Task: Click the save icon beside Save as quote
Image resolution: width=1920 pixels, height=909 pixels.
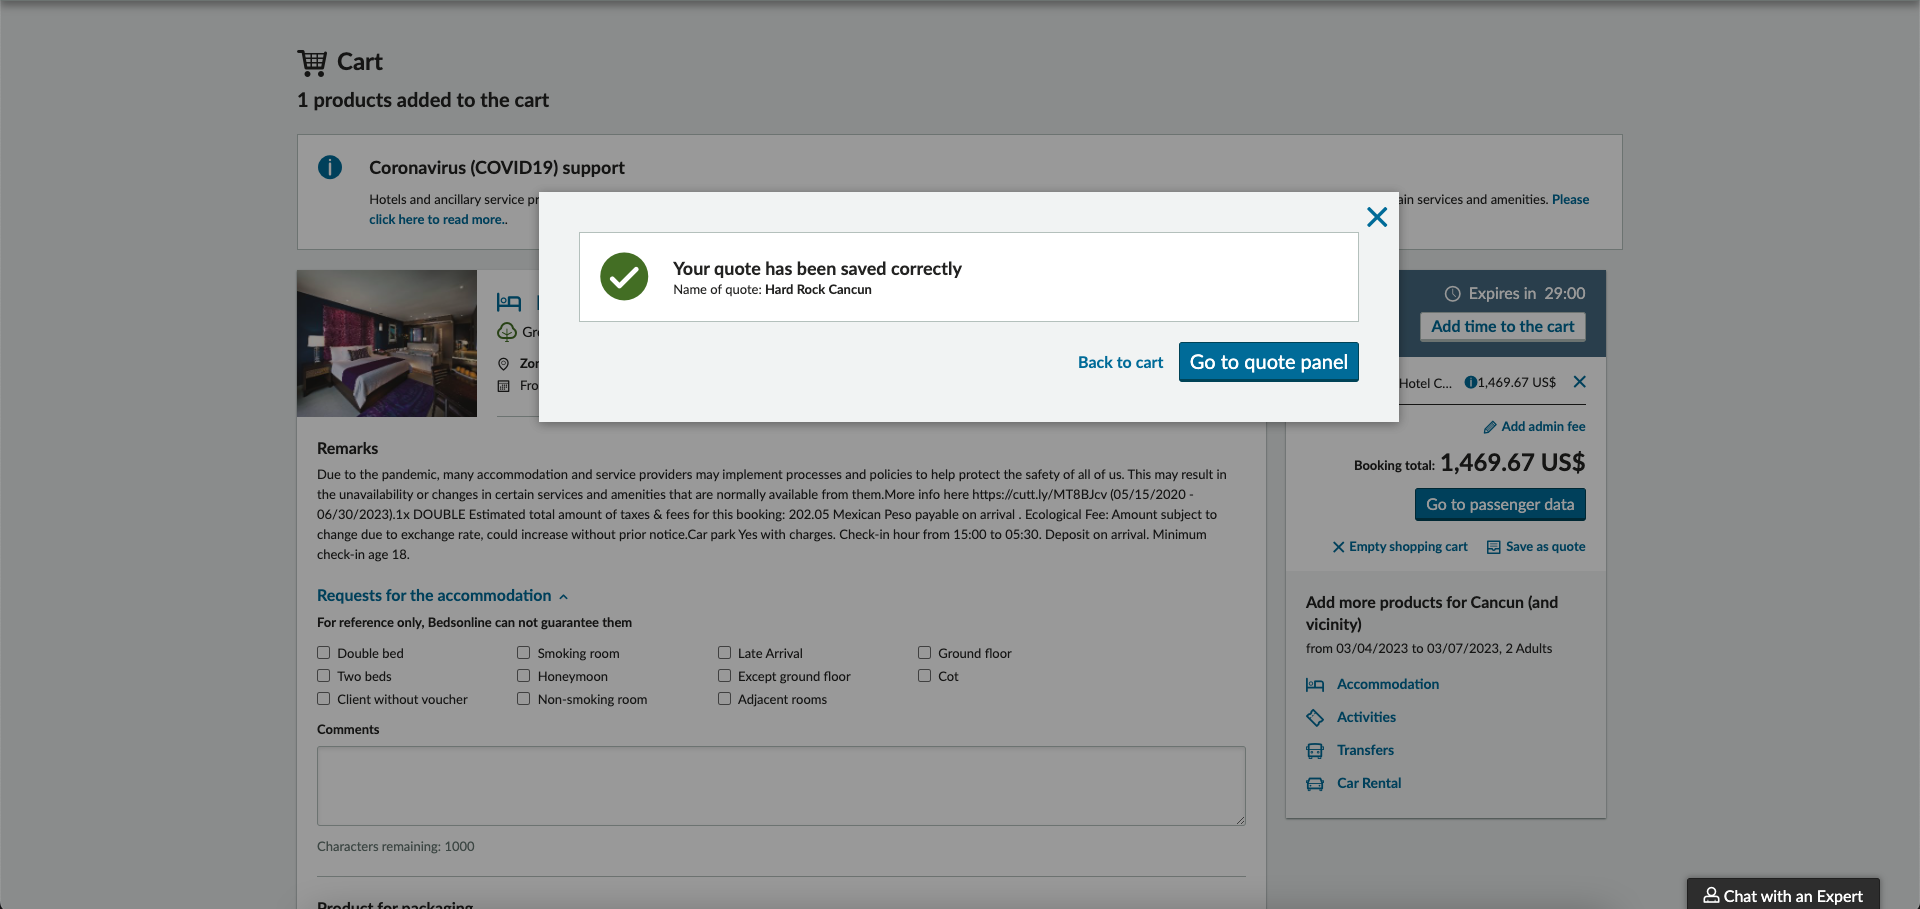Action: [1493, 547]
